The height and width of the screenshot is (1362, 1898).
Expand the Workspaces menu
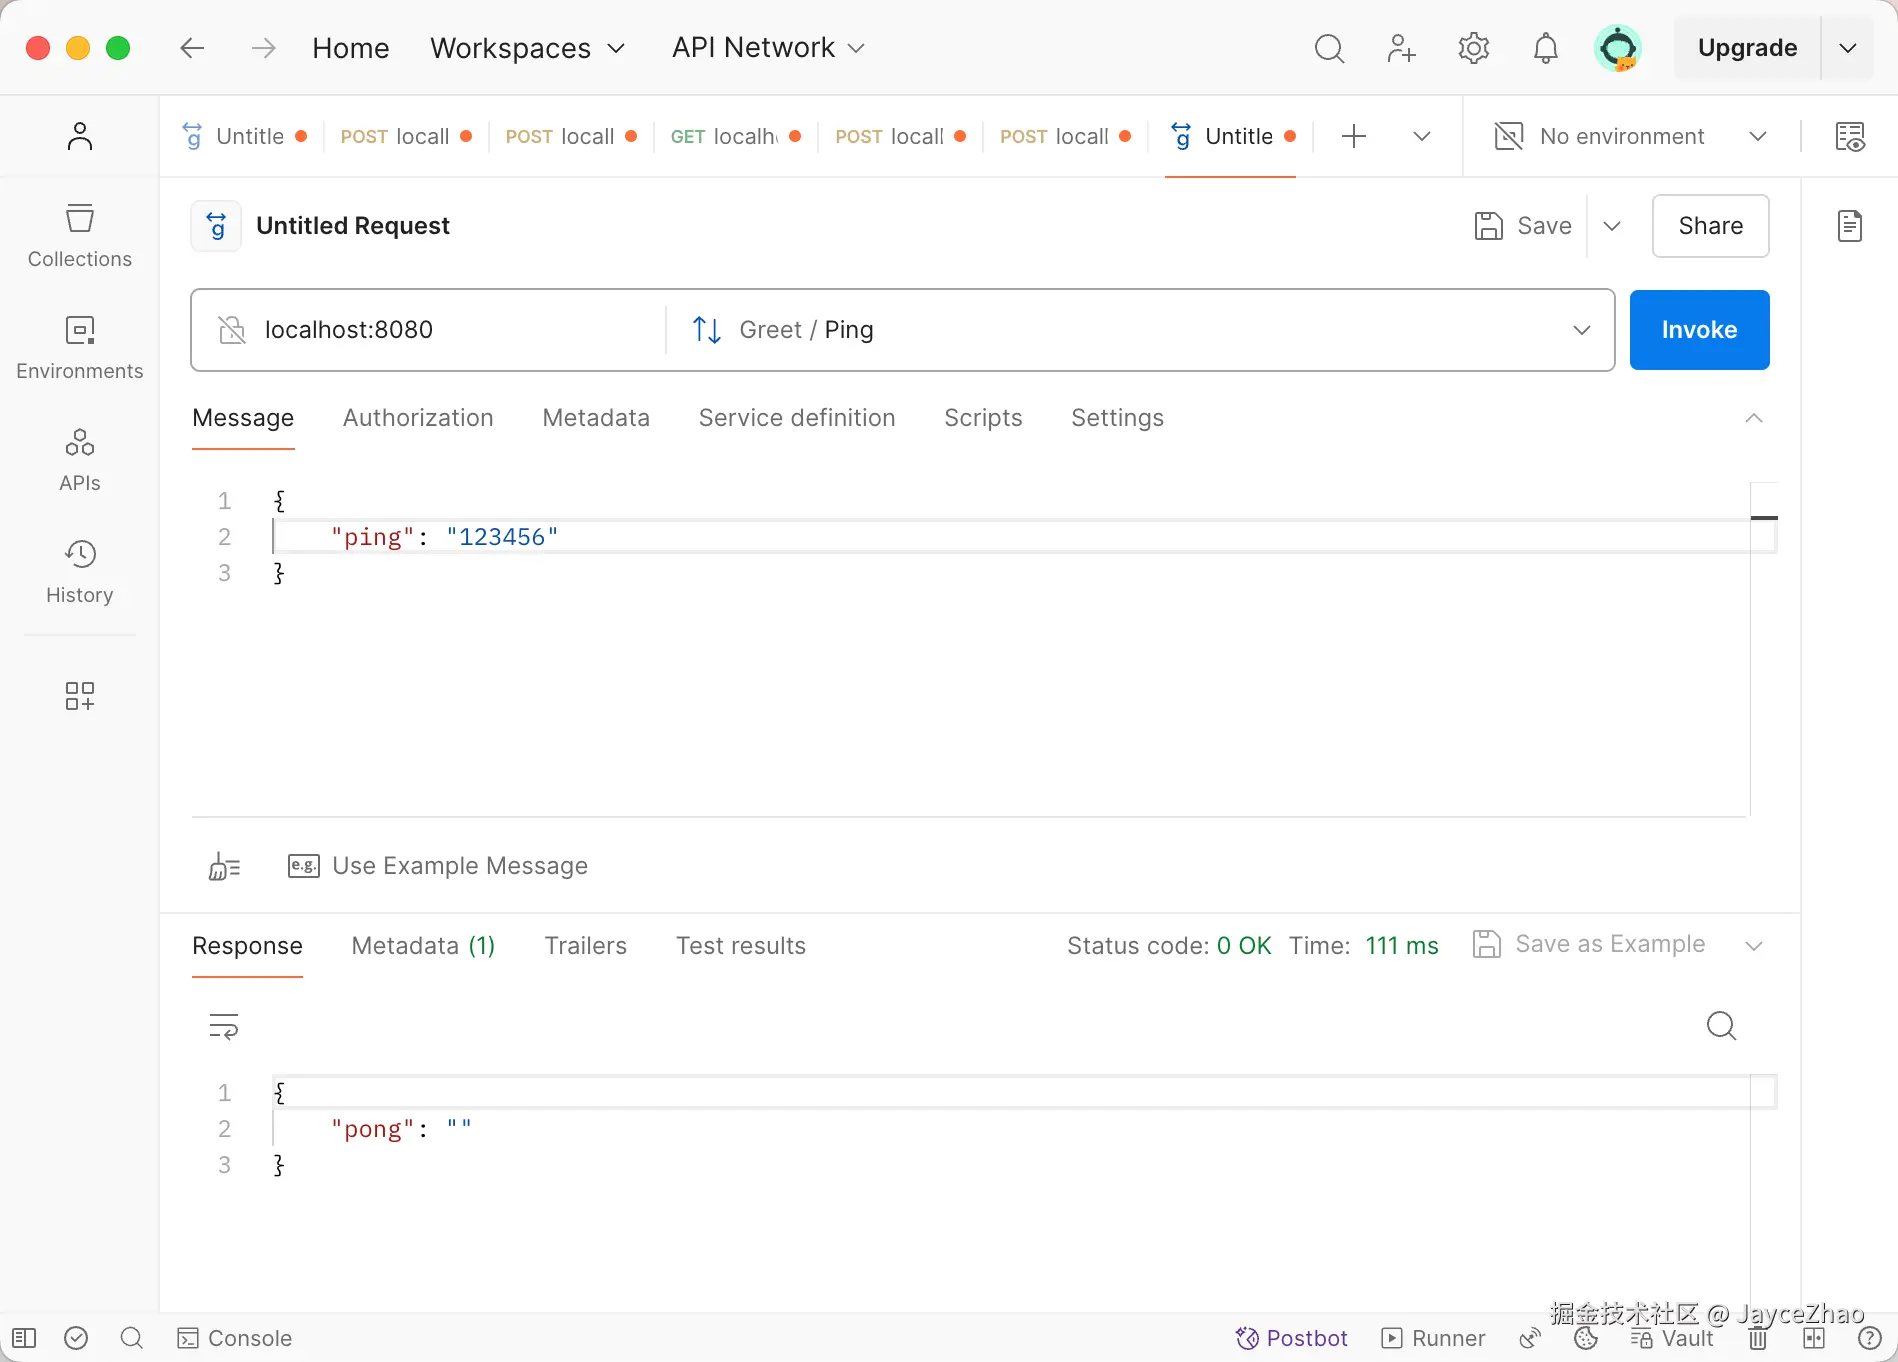[527, 48]
